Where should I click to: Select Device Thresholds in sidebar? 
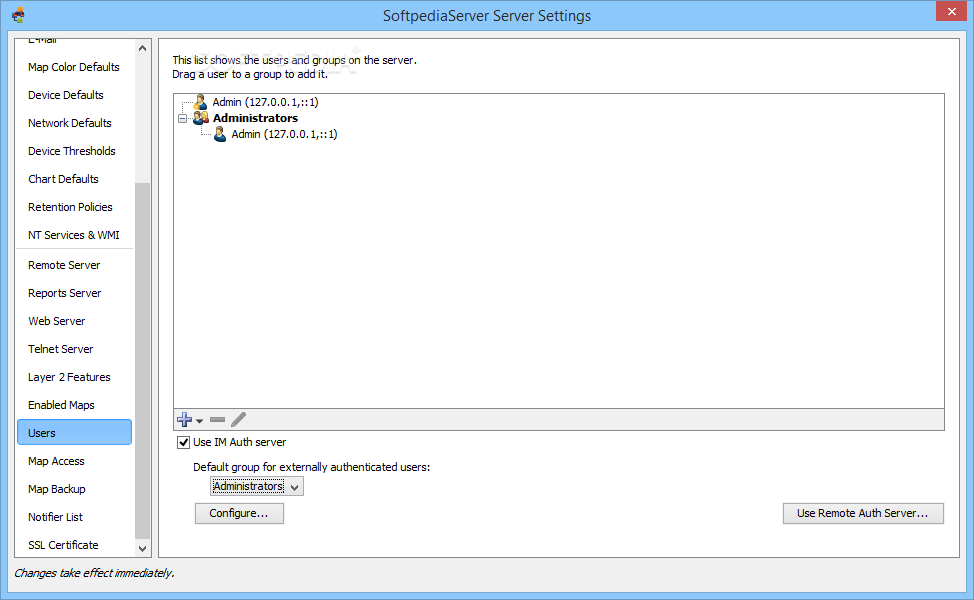(74, 151)
